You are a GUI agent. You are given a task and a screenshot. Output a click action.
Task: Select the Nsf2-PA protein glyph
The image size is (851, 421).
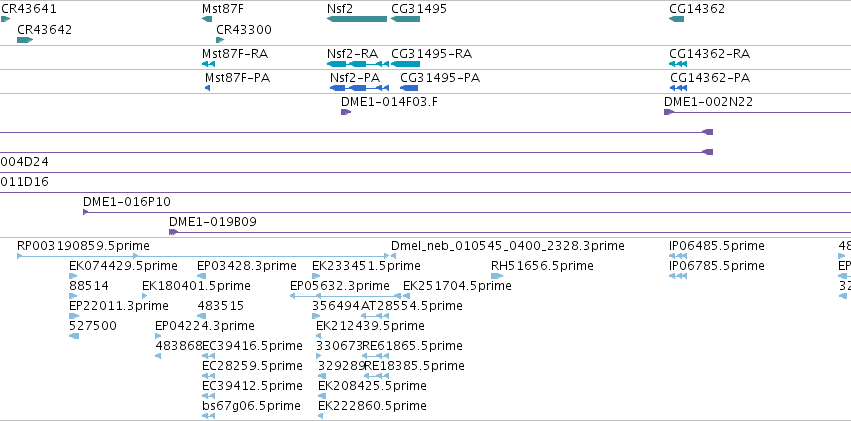pyautogui.click(x=359, y=88)
